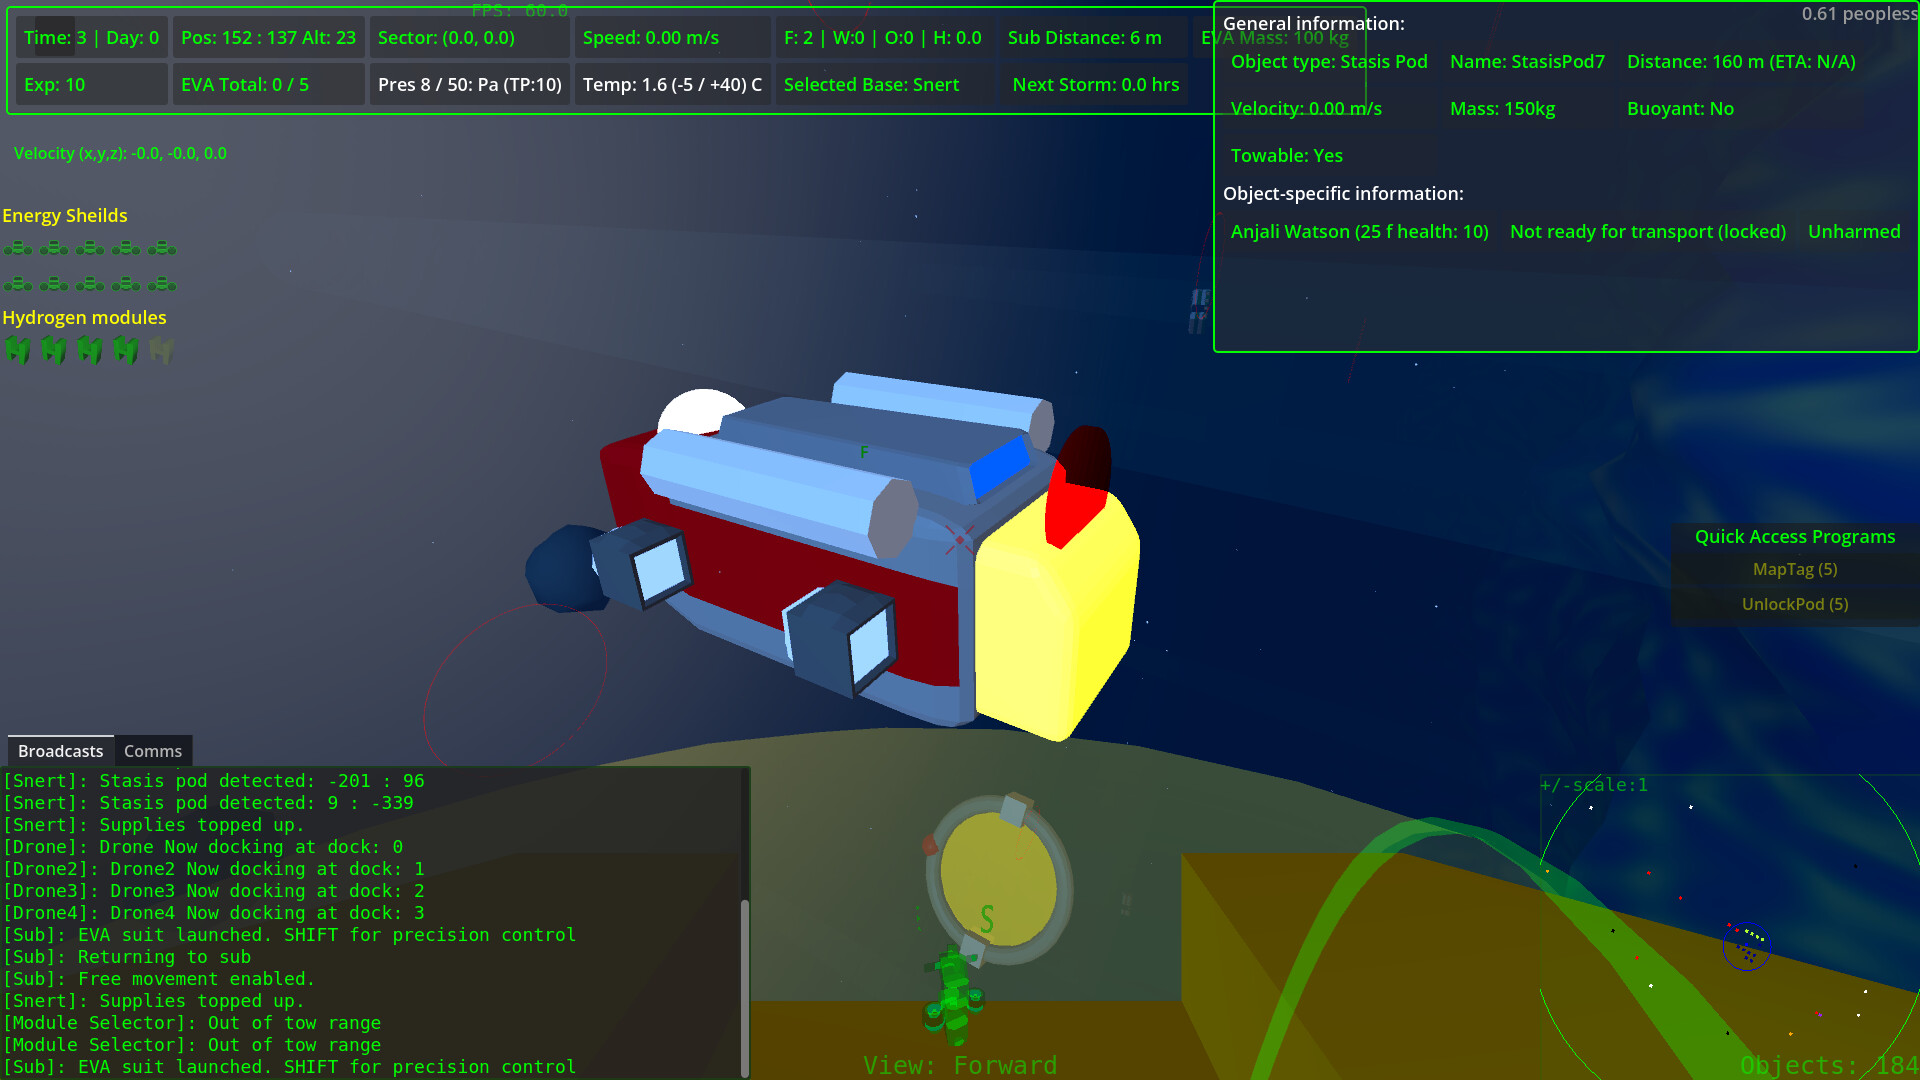Select the first energy shield icon, top row
This screenshot has width=1920, height=1080.
(18, 248)
